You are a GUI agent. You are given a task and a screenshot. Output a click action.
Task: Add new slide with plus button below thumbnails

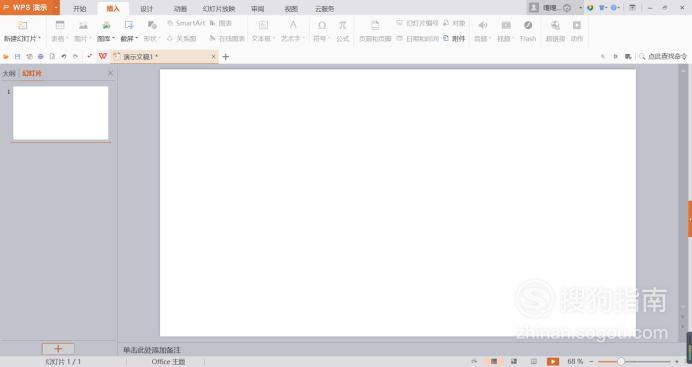(x=58, y=348)
